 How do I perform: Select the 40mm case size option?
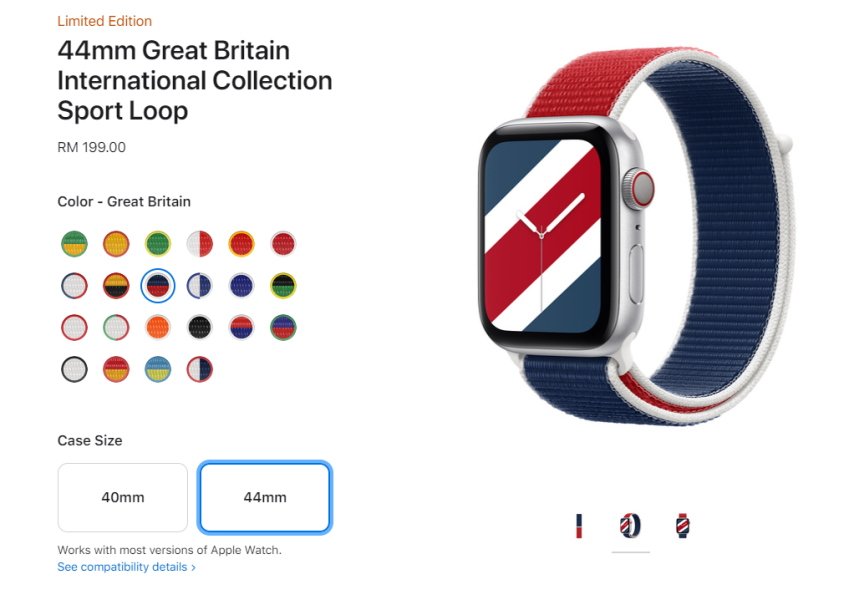[123, 497]
